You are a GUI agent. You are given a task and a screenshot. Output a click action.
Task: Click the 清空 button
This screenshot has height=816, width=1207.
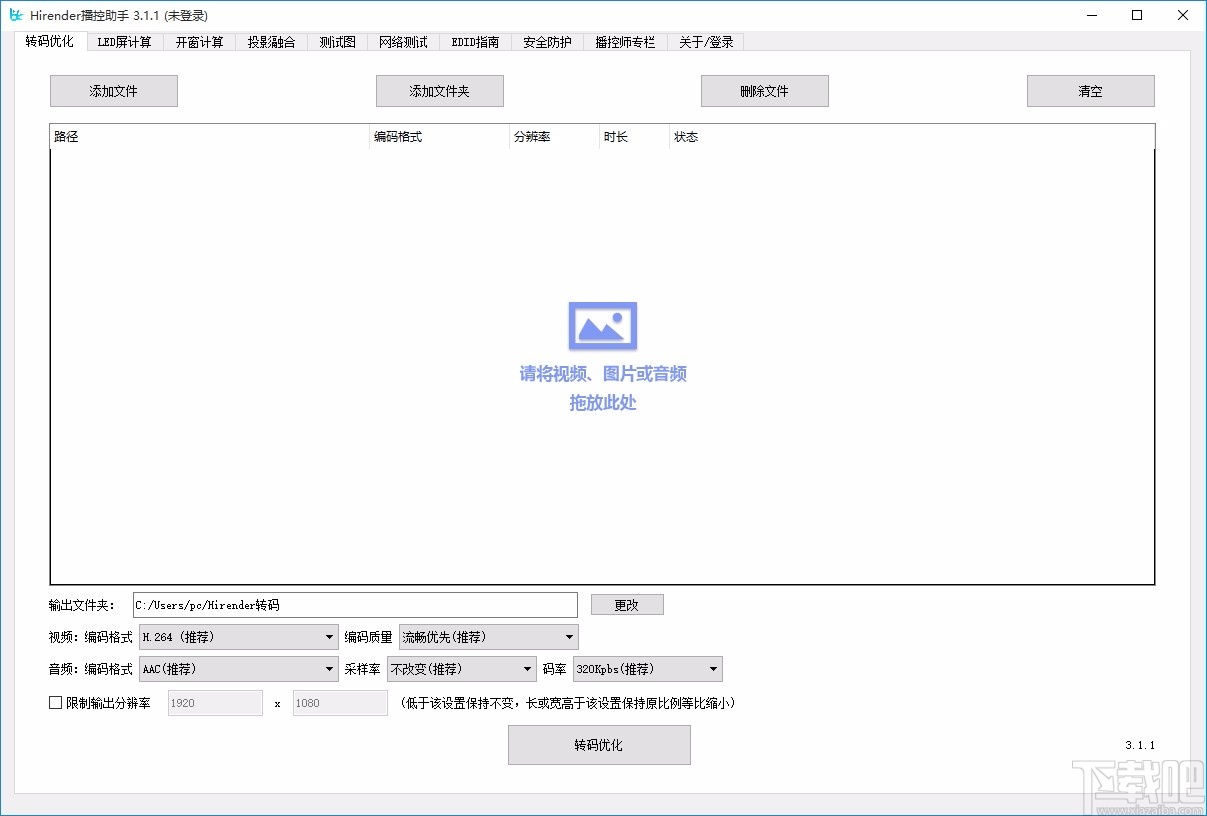(1090, 90)
